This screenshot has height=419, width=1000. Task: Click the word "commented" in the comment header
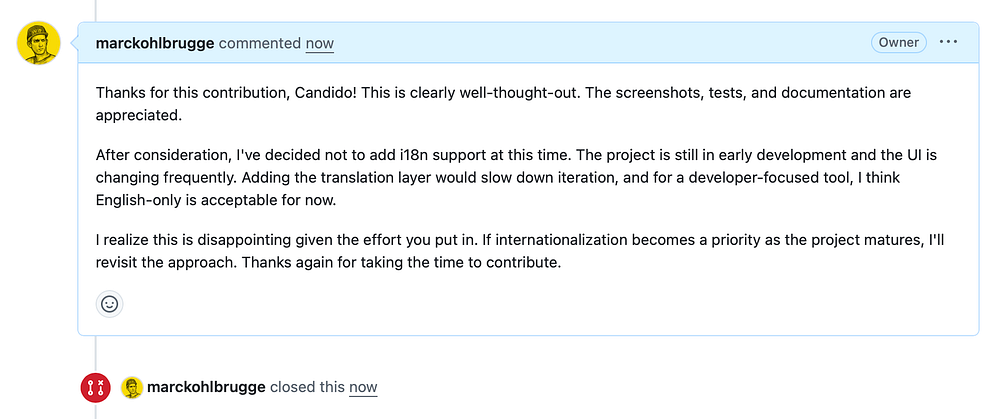(x=260, y=43)
